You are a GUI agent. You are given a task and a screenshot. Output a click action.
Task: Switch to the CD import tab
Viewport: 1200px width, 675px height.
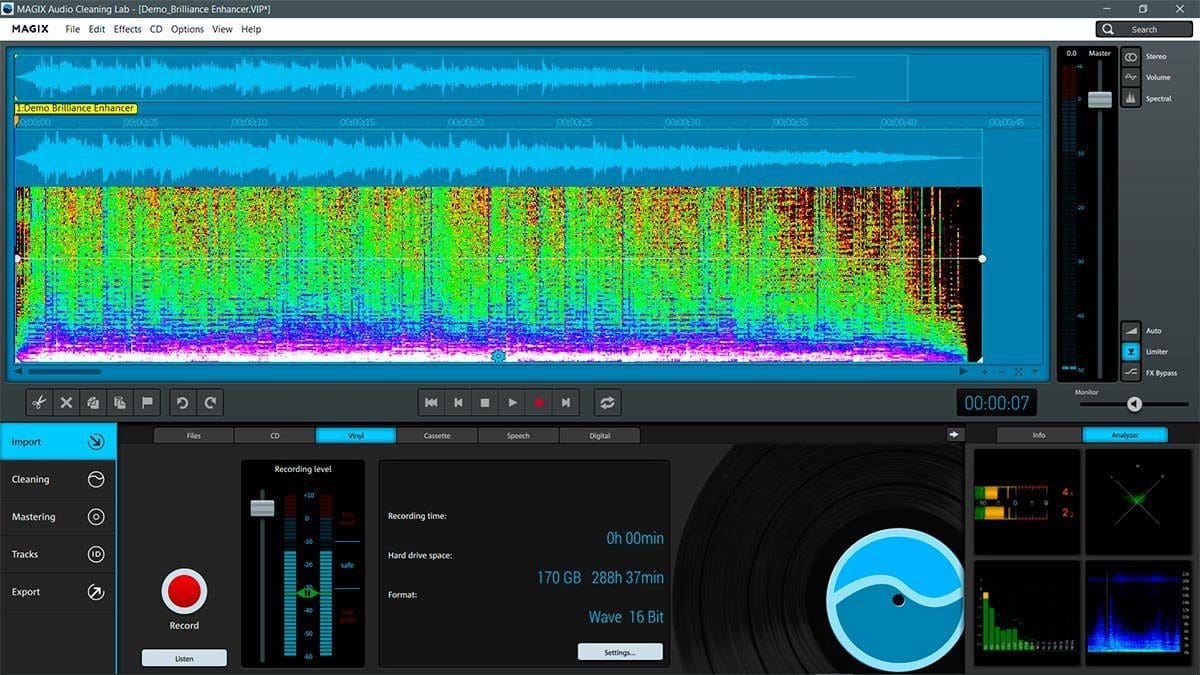(x=275, y=436)
